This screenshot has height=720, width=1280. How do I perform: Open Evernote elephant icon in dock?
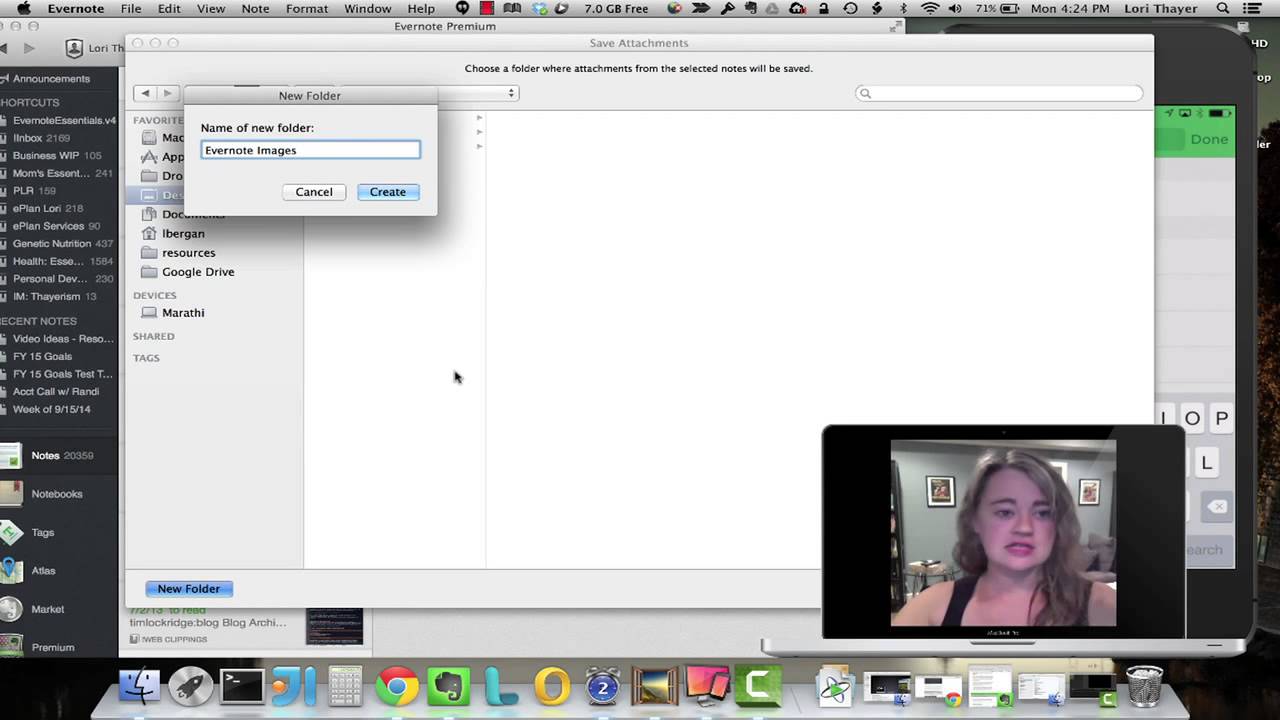(448, 687)
